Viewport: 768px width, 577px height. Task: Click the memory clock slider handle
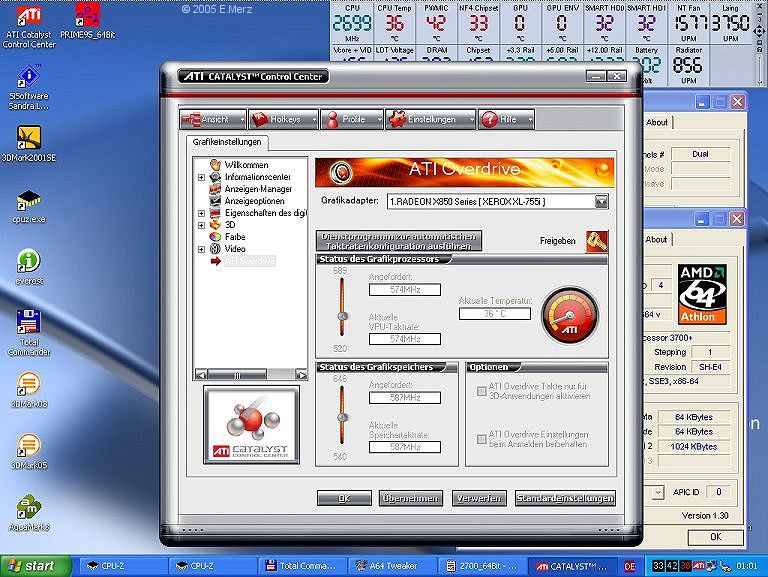click(342, 417)
